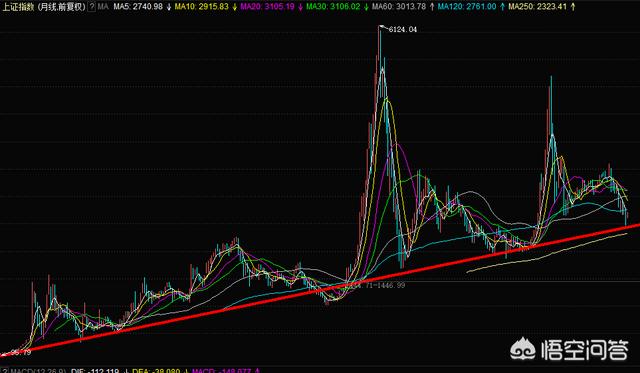Click the 上证指数 chart title
The image size is (640, 373).
tap(18, 7)
